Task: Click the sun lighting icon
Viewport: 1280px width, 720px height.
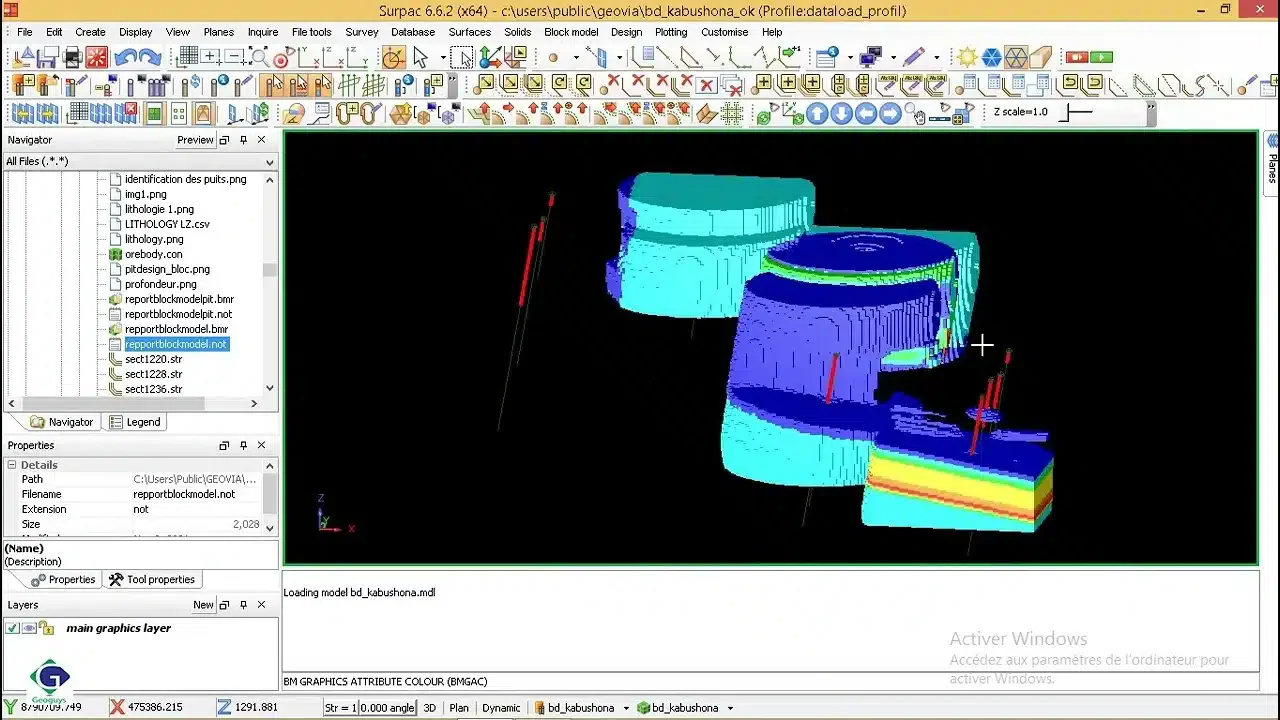Action: [x=967, y=57]
